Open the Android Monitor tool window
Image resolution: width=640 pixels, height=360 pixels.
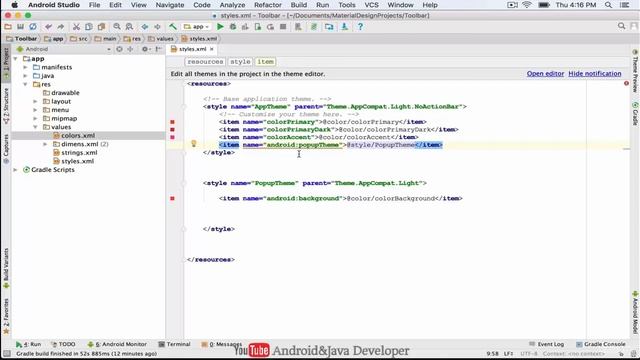(x=117, y=344)
